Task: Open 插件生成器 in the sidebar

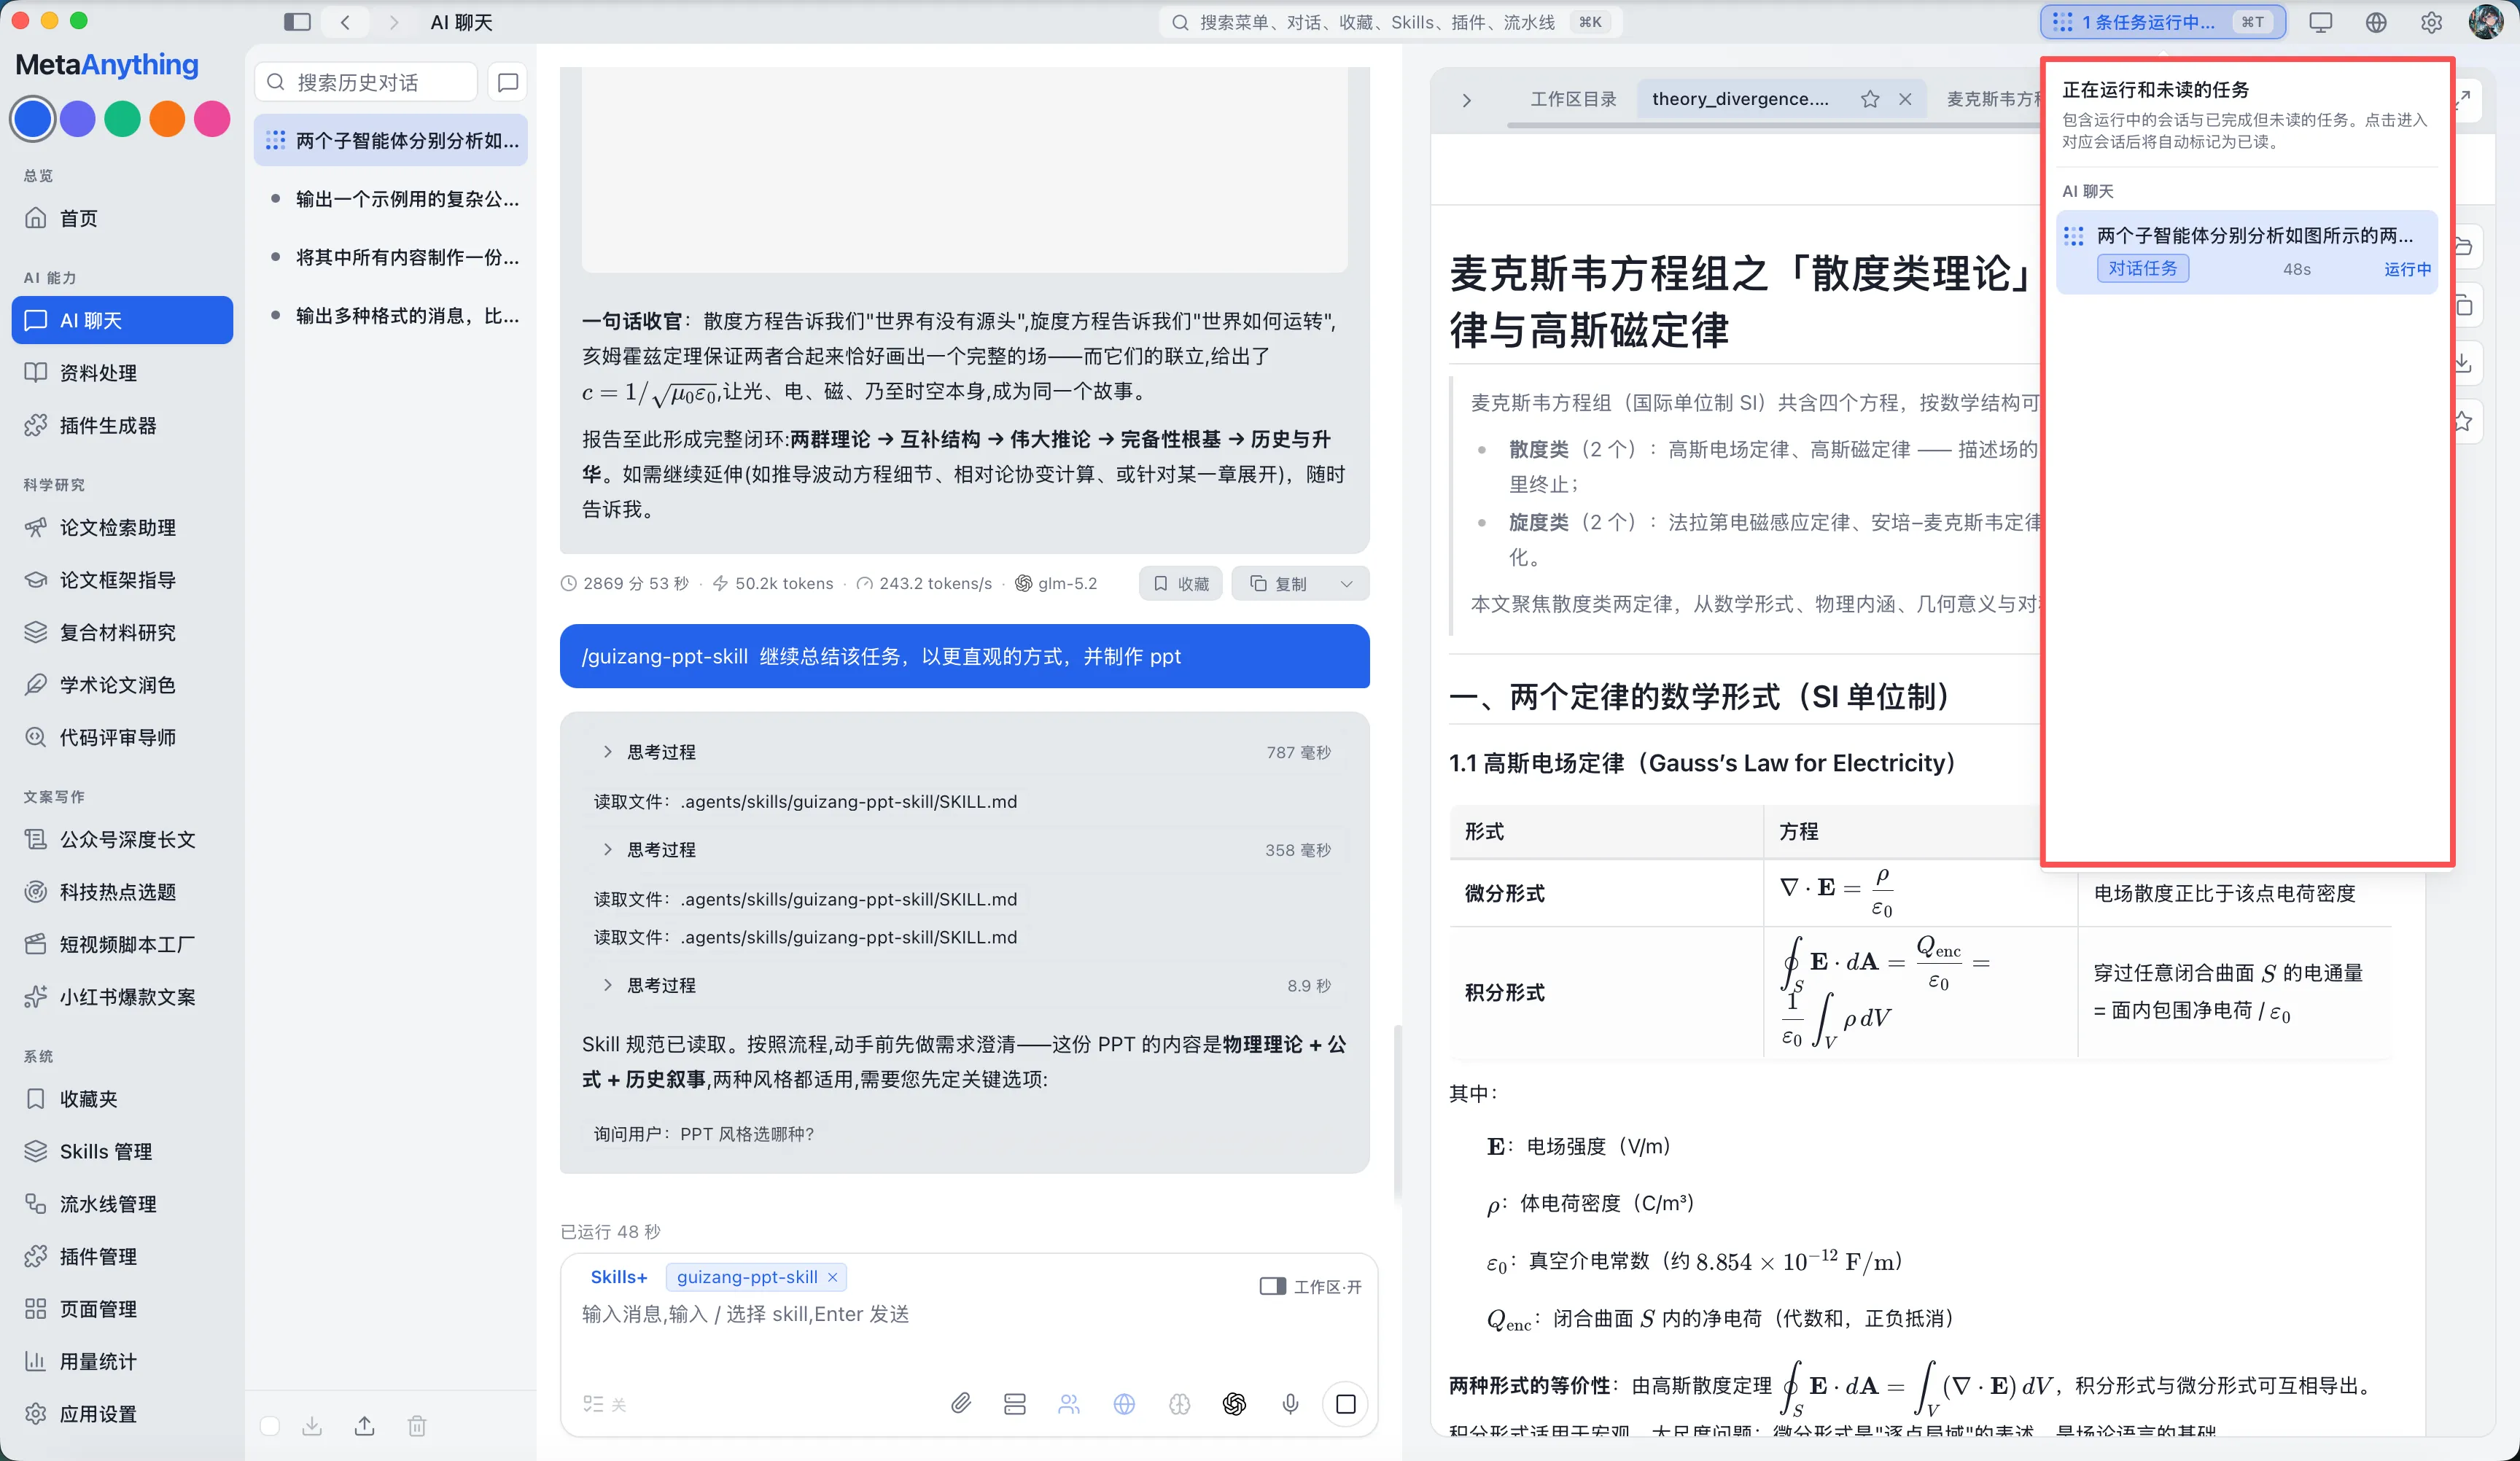Action: (122, 425)
